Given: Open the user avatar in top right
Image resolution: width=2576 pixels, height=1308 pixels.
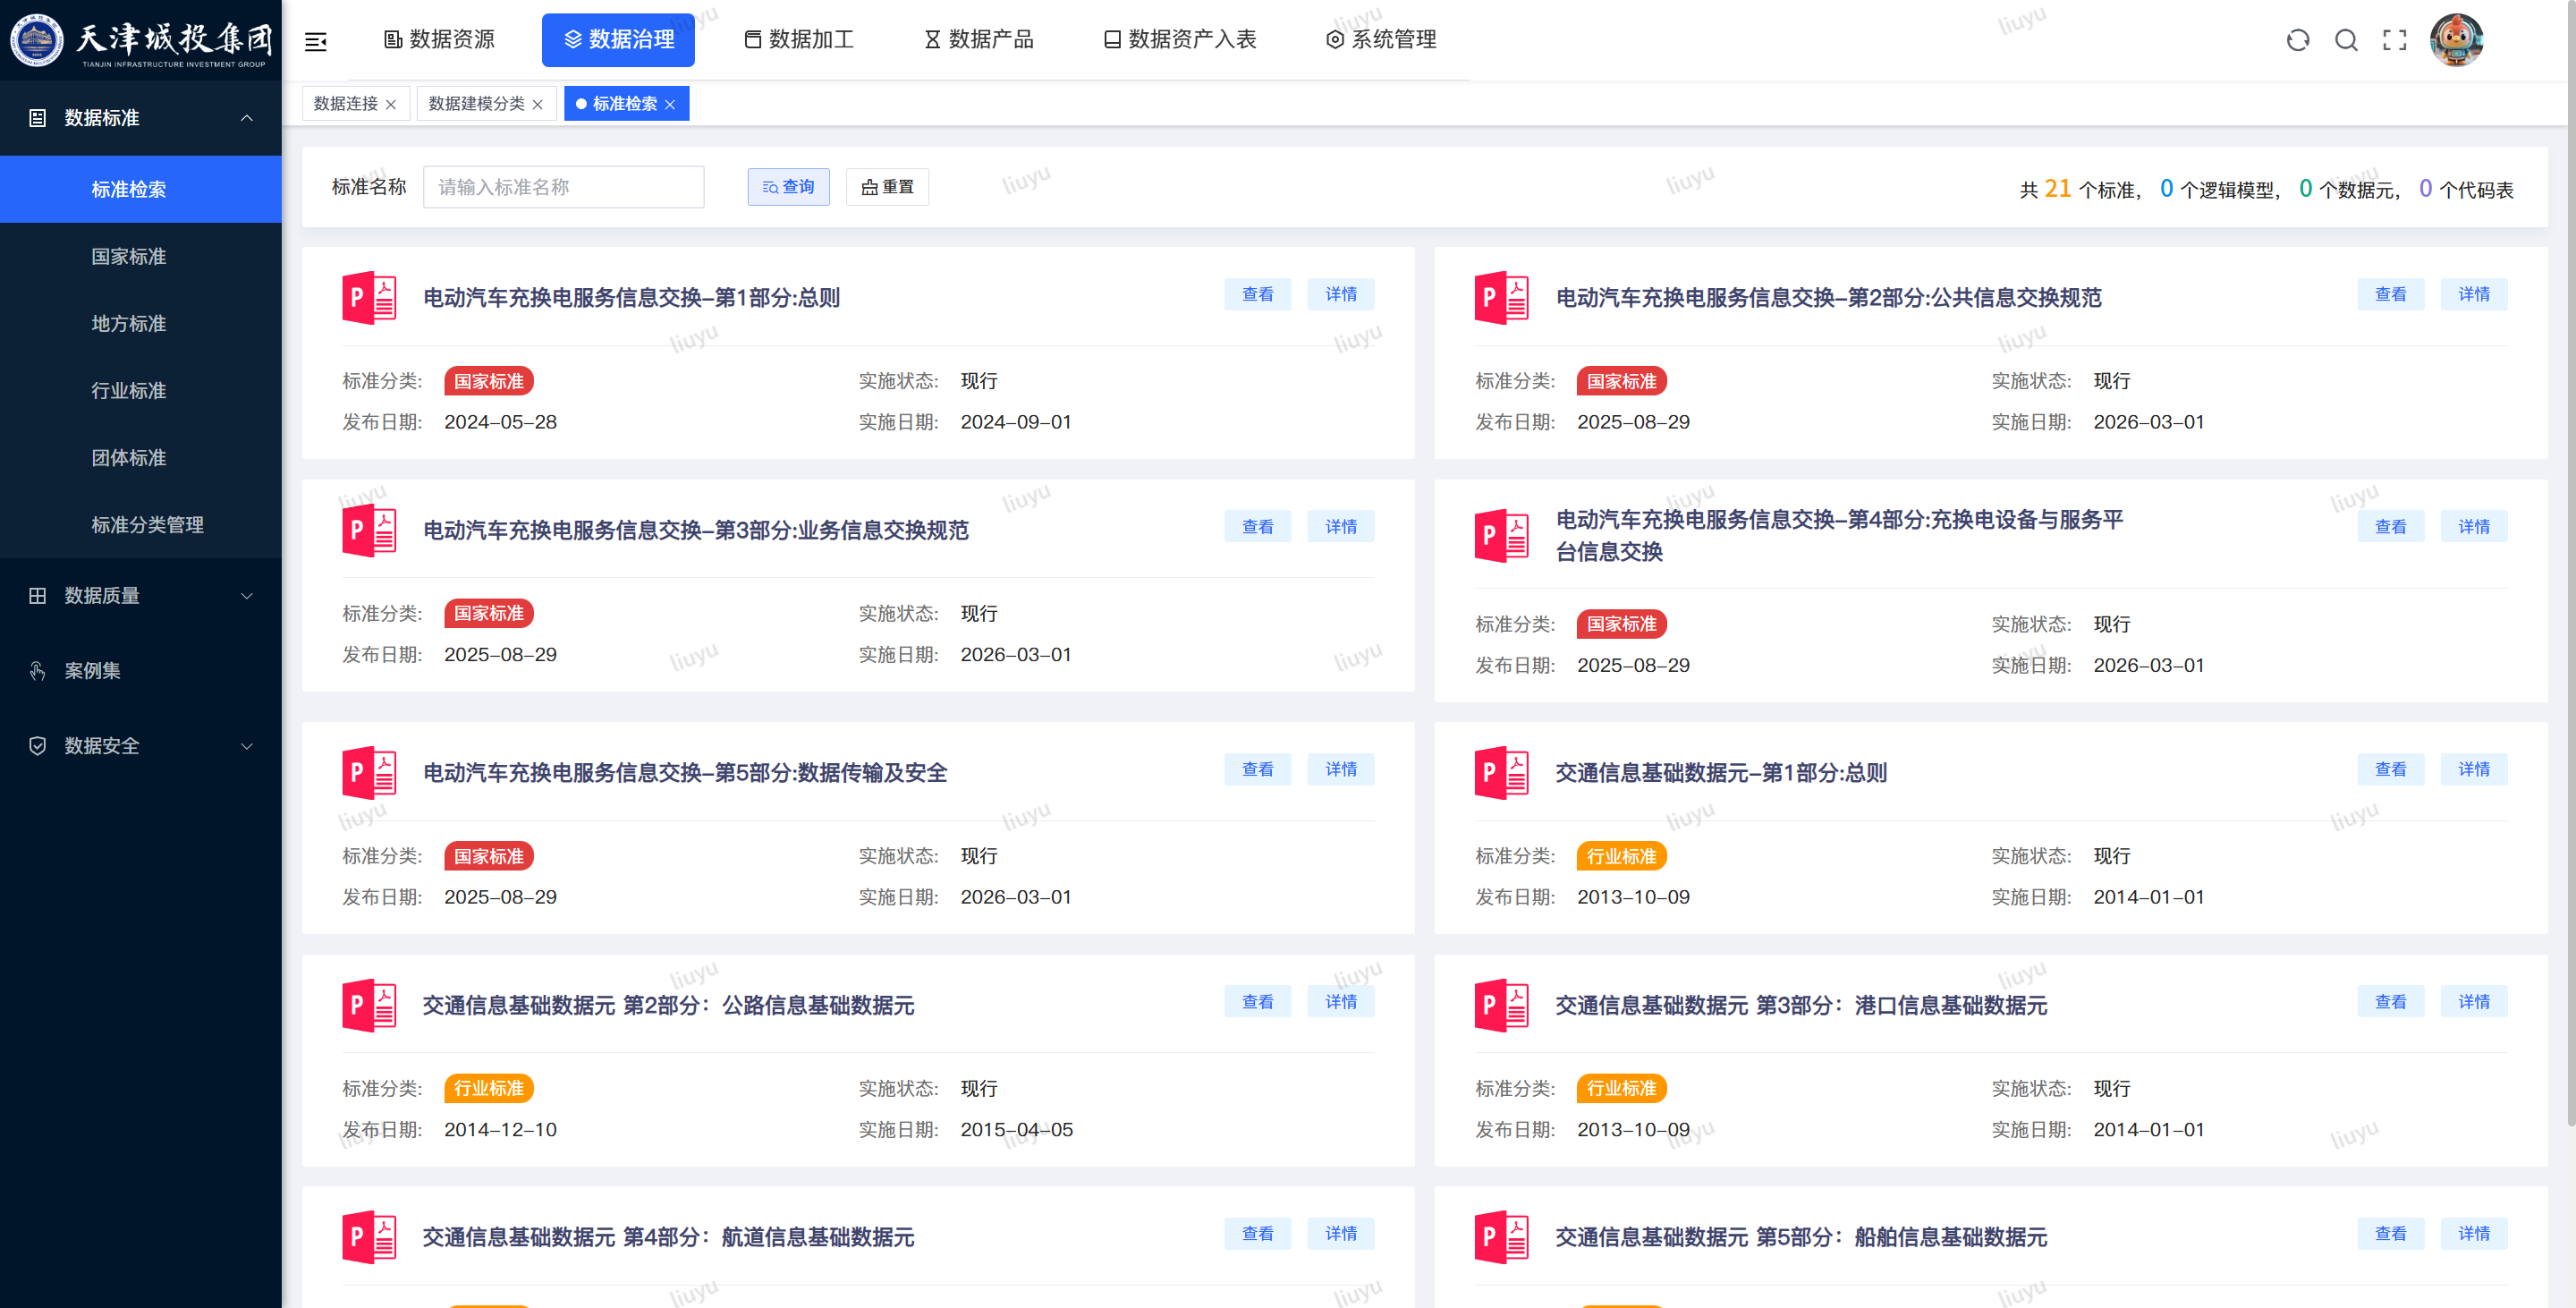Looking at the screenshot, I should click(x=2456, y=40).
